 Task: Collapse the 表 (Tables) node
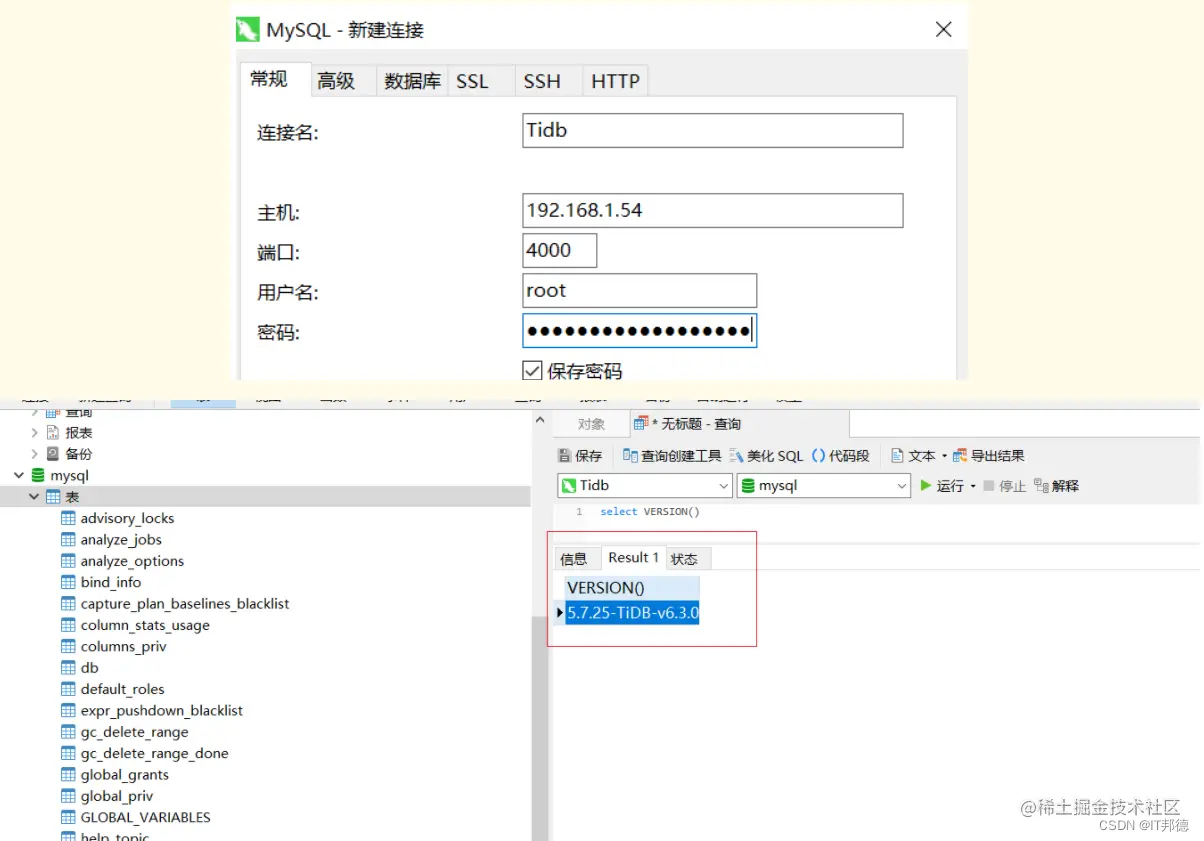point(34,497)
